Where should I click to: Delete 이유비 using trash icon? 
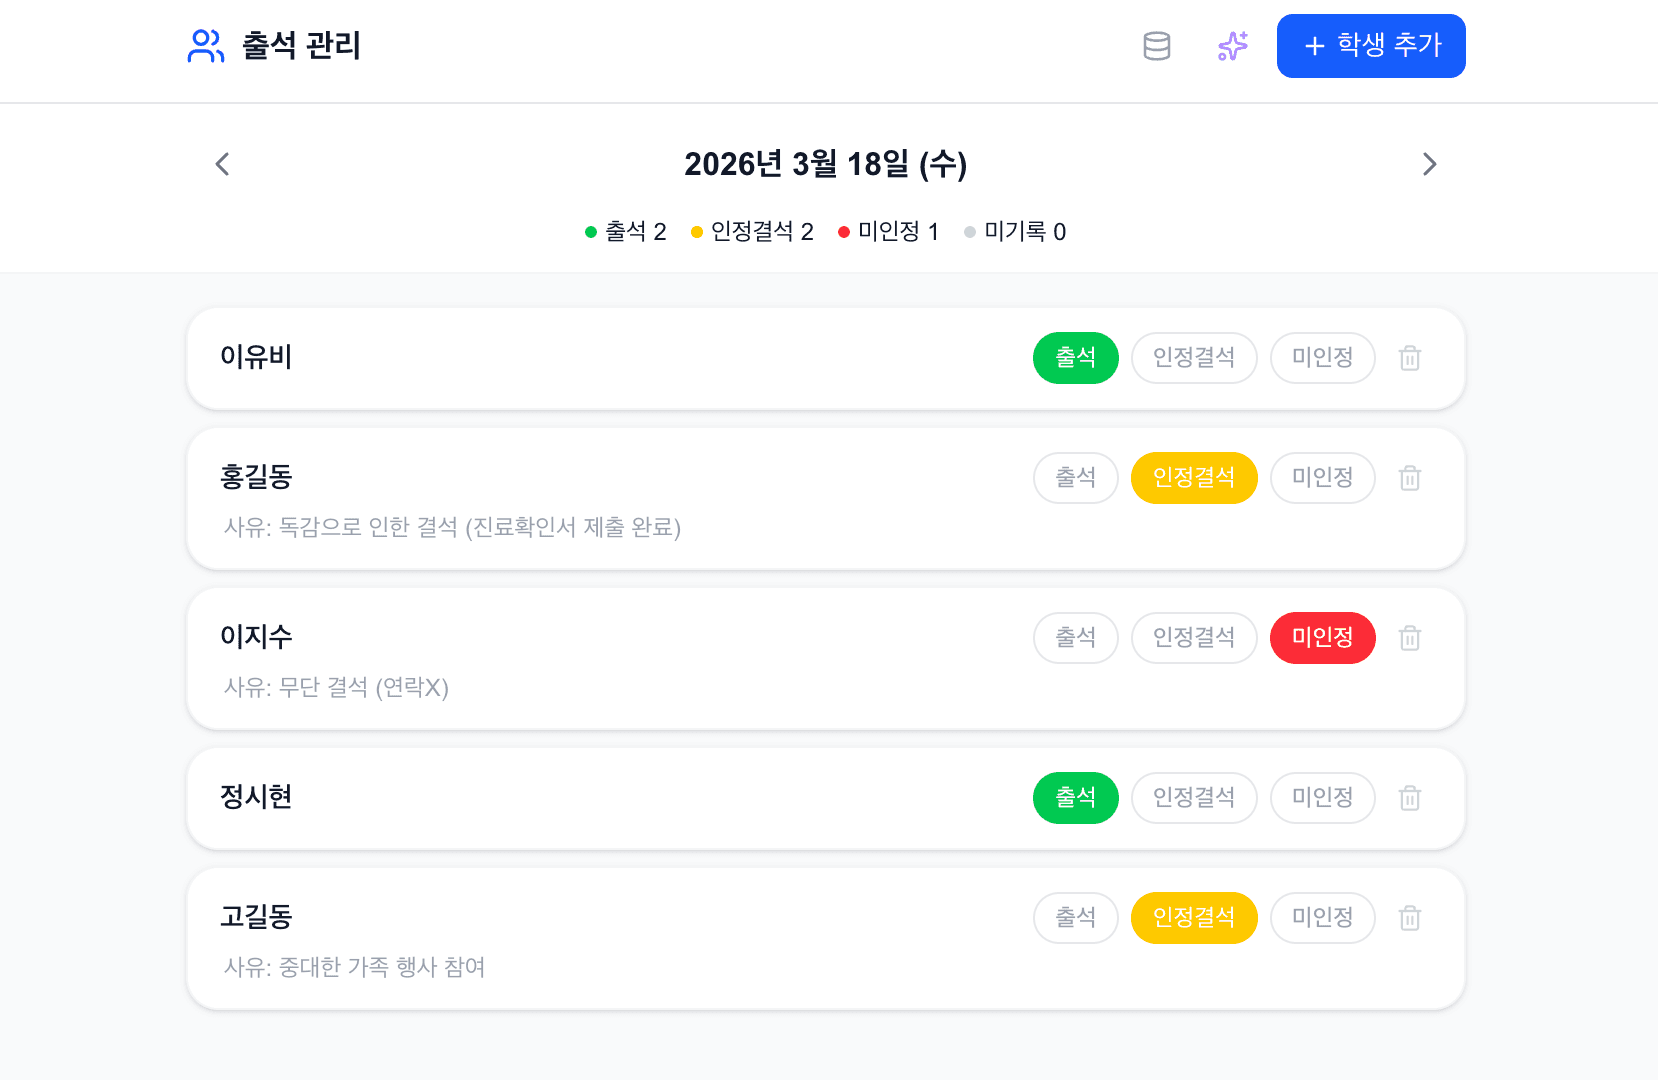coord(1410,358)
